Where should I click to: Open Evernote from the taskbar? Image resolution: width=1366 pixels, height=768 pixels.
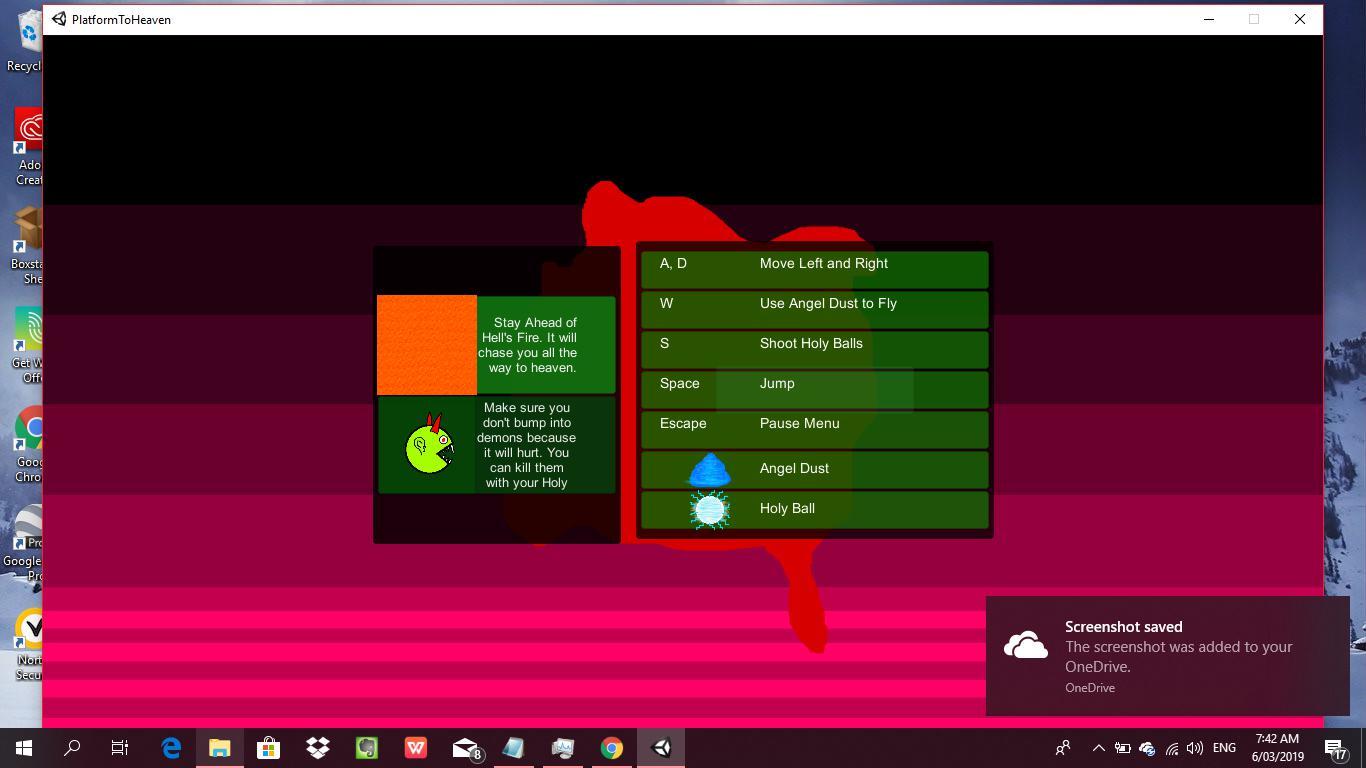(367, 748)
